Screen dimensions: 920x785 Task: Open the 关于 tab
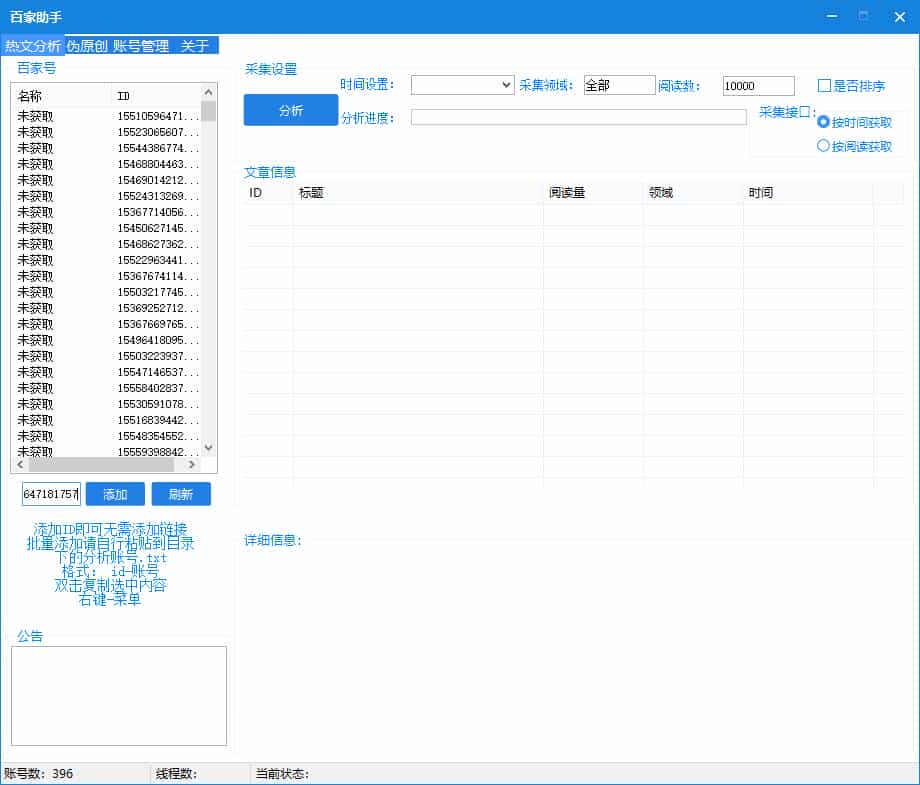[x=195, y=46]
